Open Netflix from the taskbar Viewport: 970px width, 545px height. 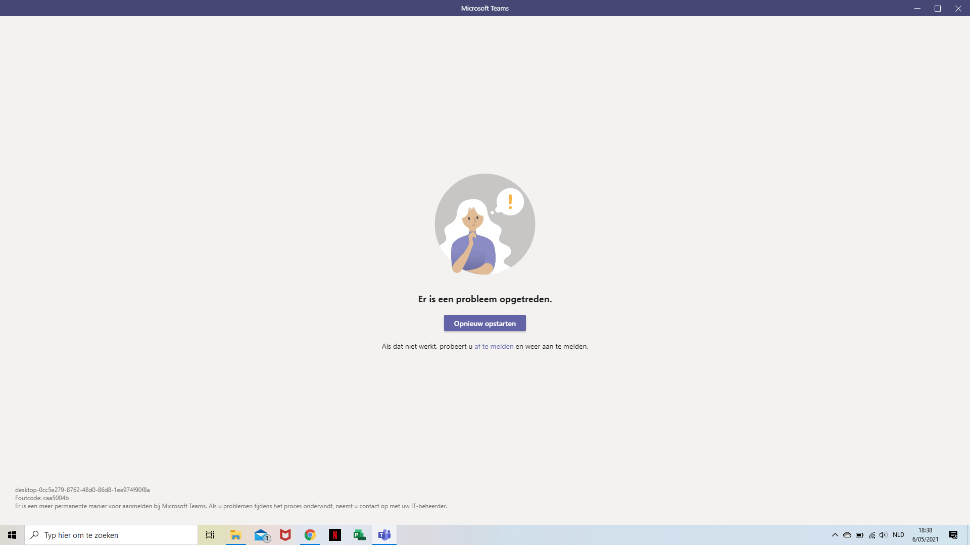click(335, 534)
